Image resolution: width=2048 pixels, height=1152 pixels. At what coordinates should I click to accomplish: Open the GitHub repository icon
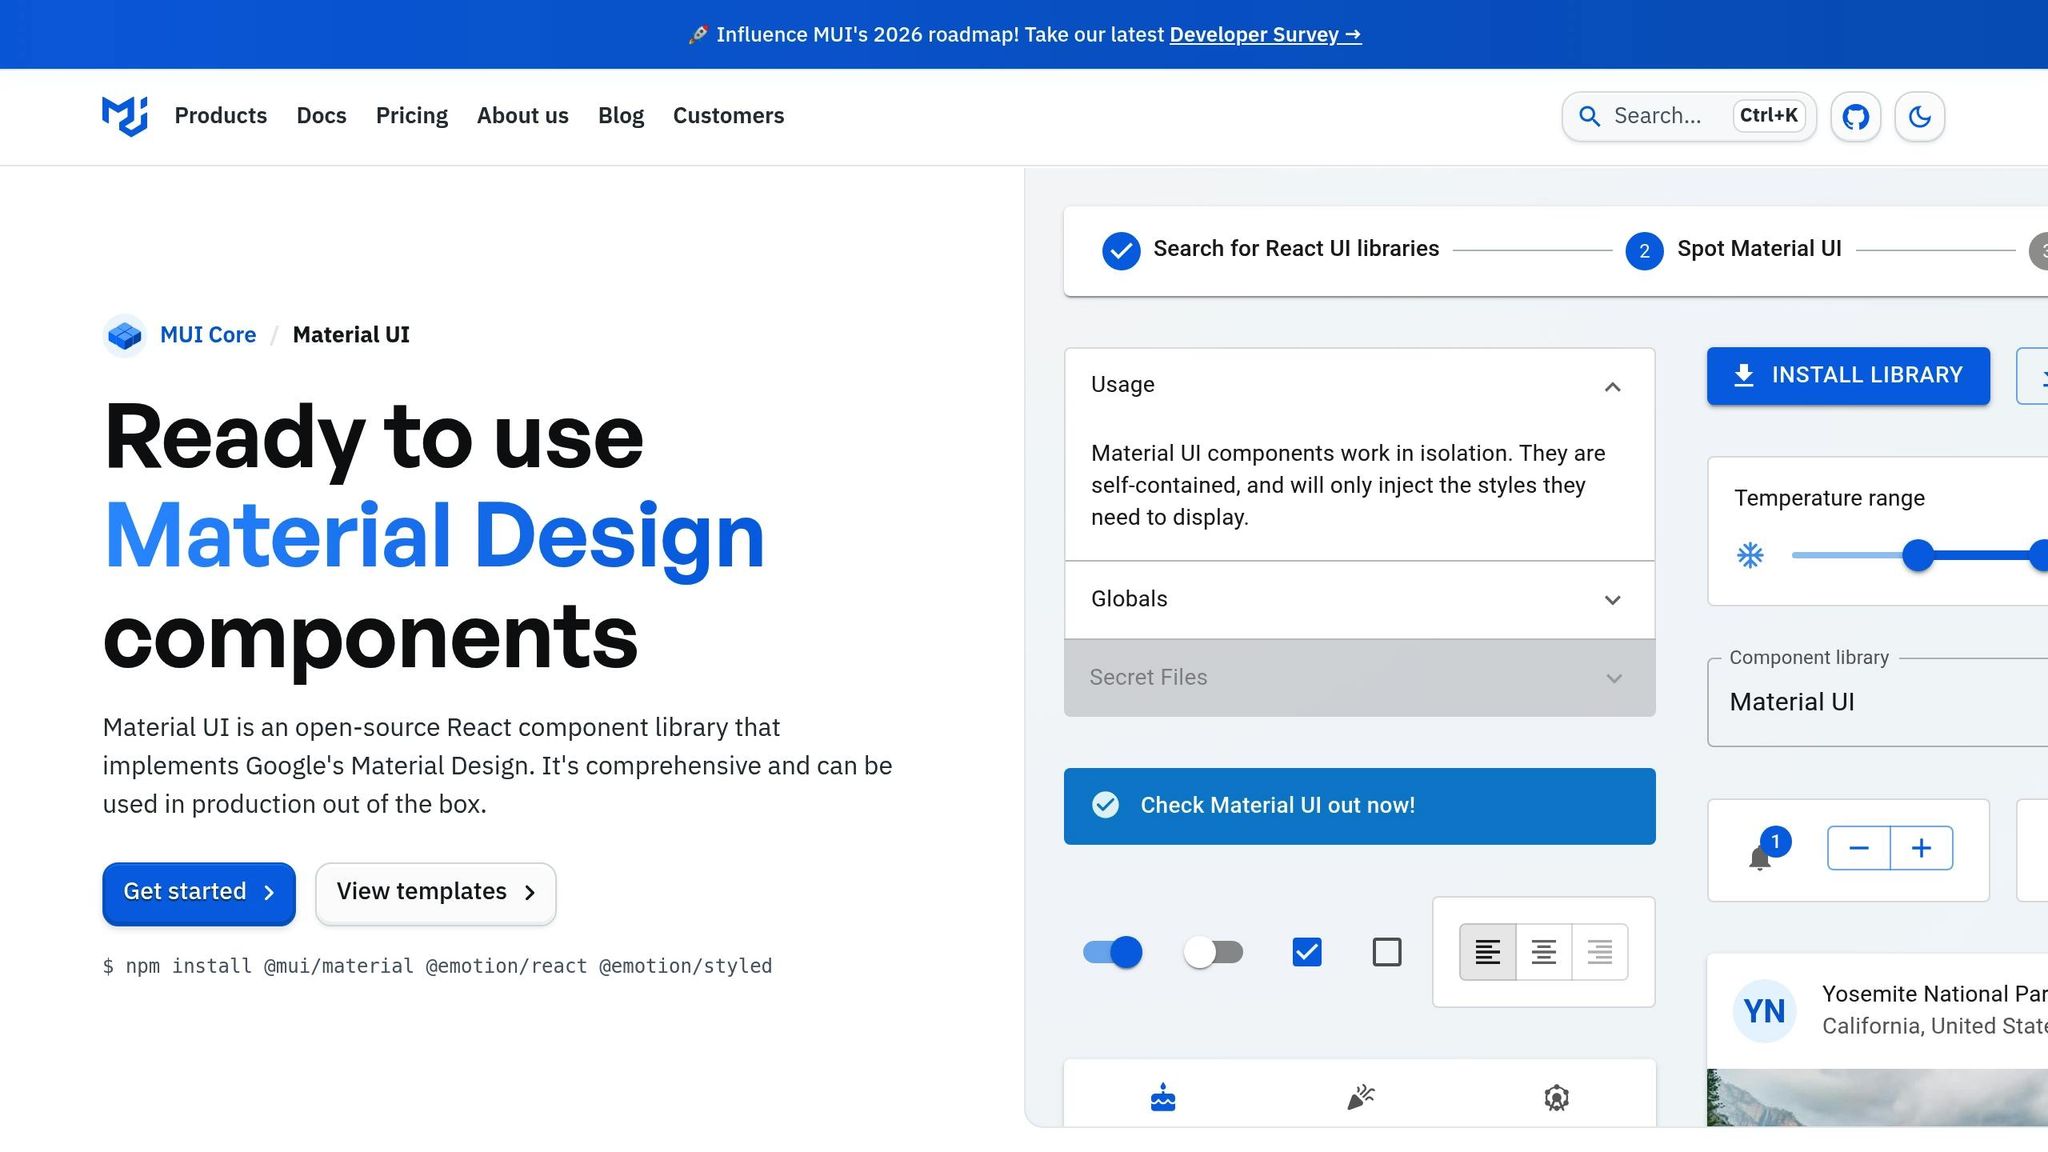tap(1856, 117)
